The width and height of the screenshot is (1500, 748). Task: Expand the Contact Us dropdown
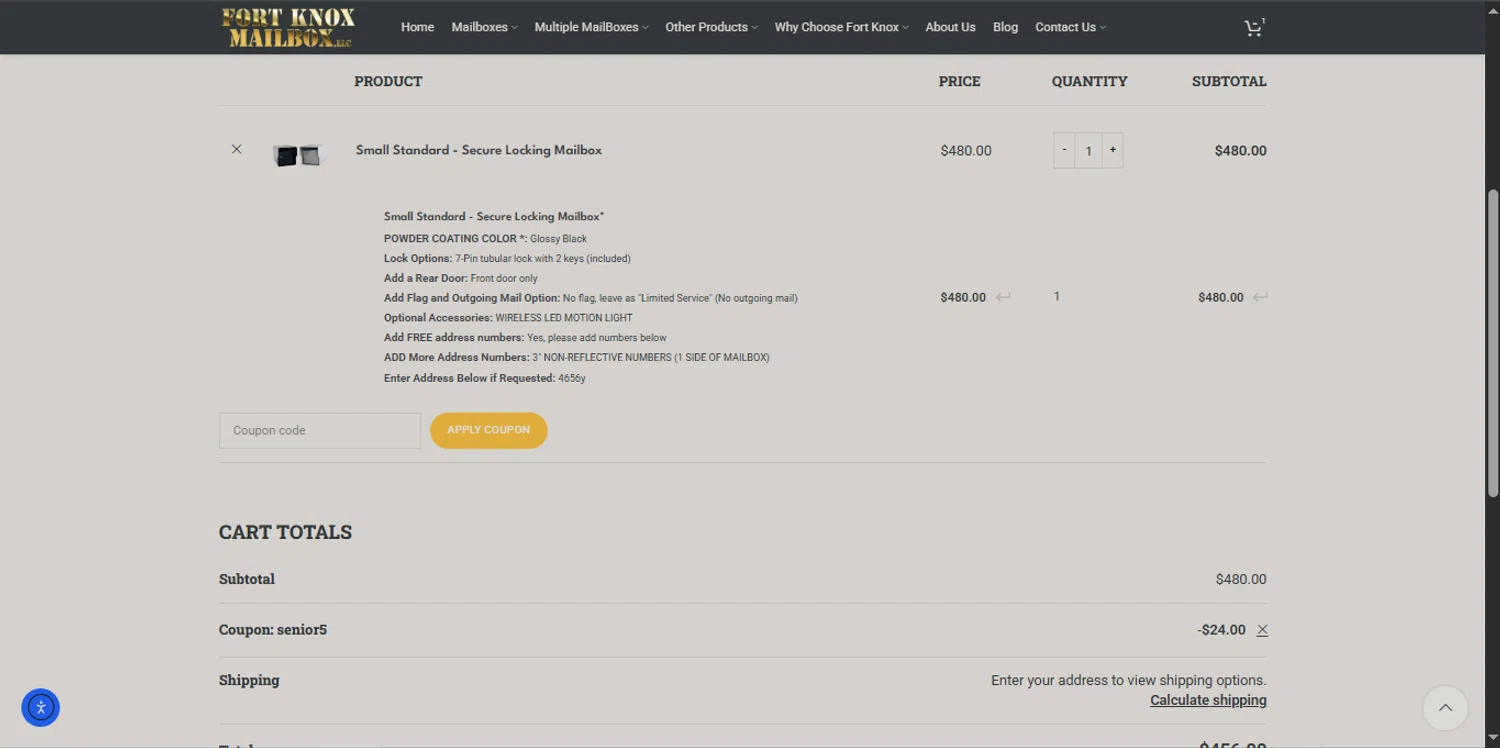[x=1070, y=27]
